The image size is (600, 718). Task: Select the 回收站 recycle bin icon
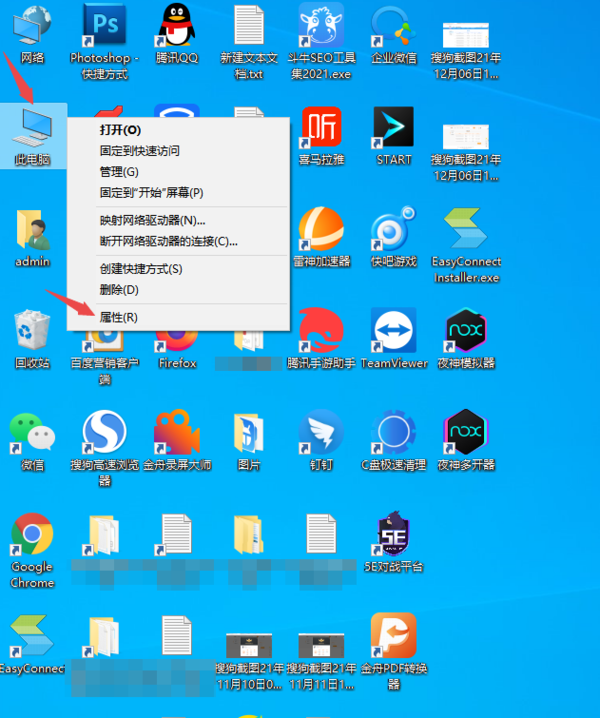(32, 330)
